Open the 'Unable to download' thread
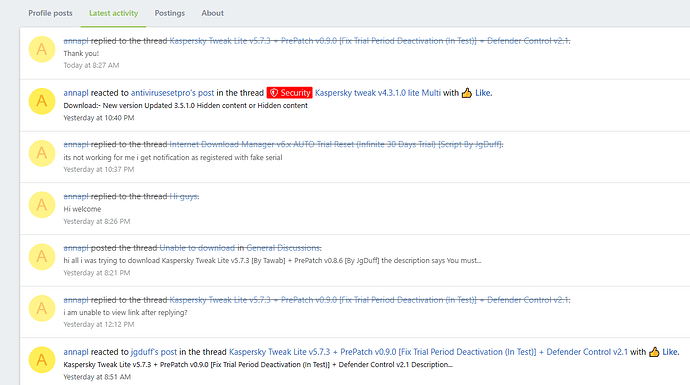690x385 pixels. point(197,248)
